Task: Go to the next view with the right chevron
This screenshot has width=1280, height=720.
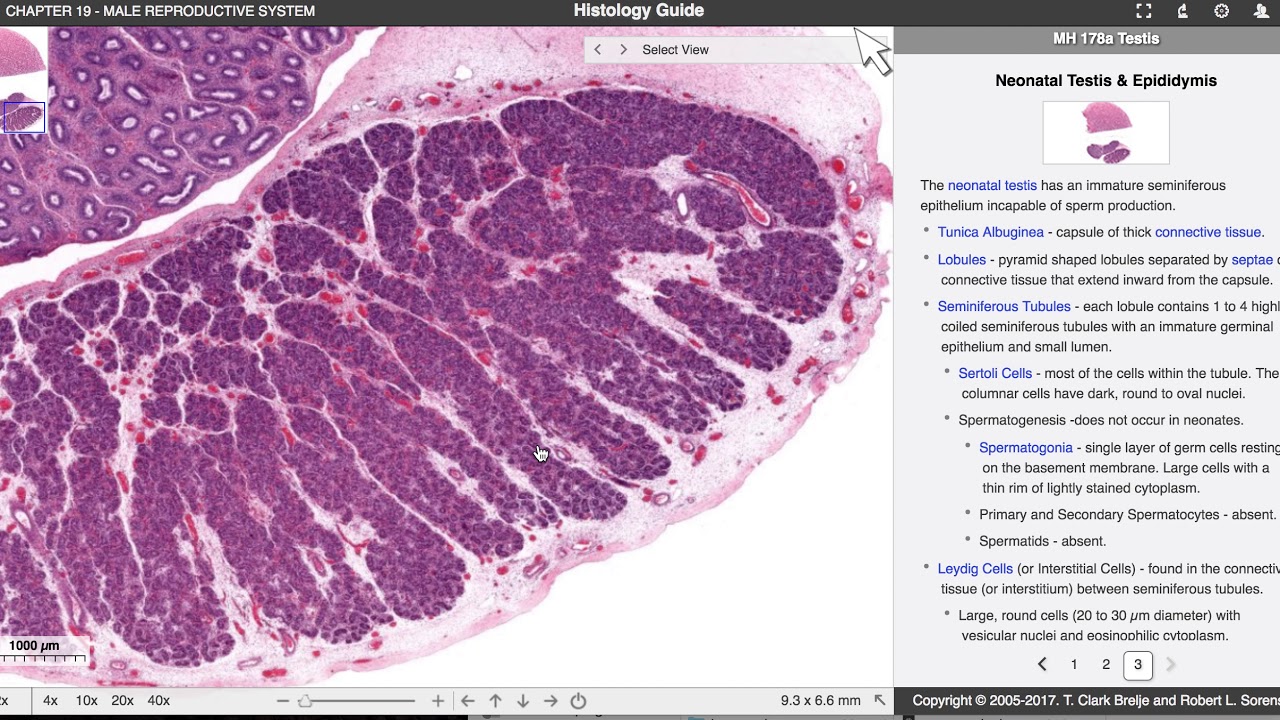Action: coord(623,49)
